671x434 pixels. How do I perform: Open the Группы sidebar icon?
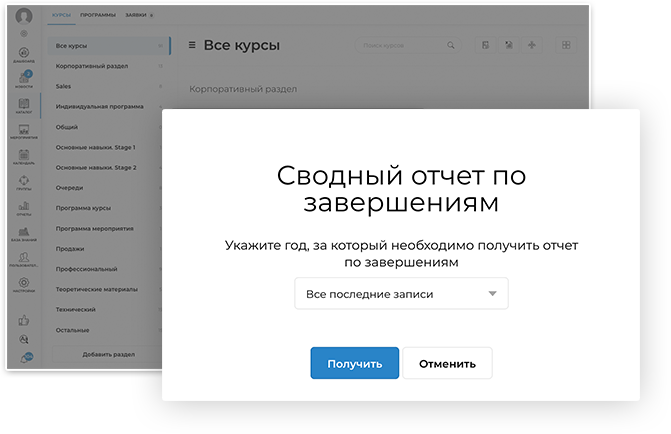[x=24, y=180]
